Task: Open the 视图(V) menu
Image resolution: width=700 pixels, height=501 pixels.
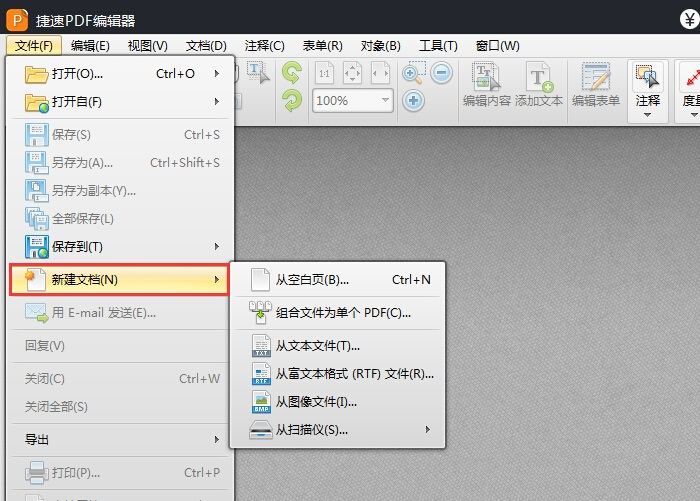Action: click(147, 46)
